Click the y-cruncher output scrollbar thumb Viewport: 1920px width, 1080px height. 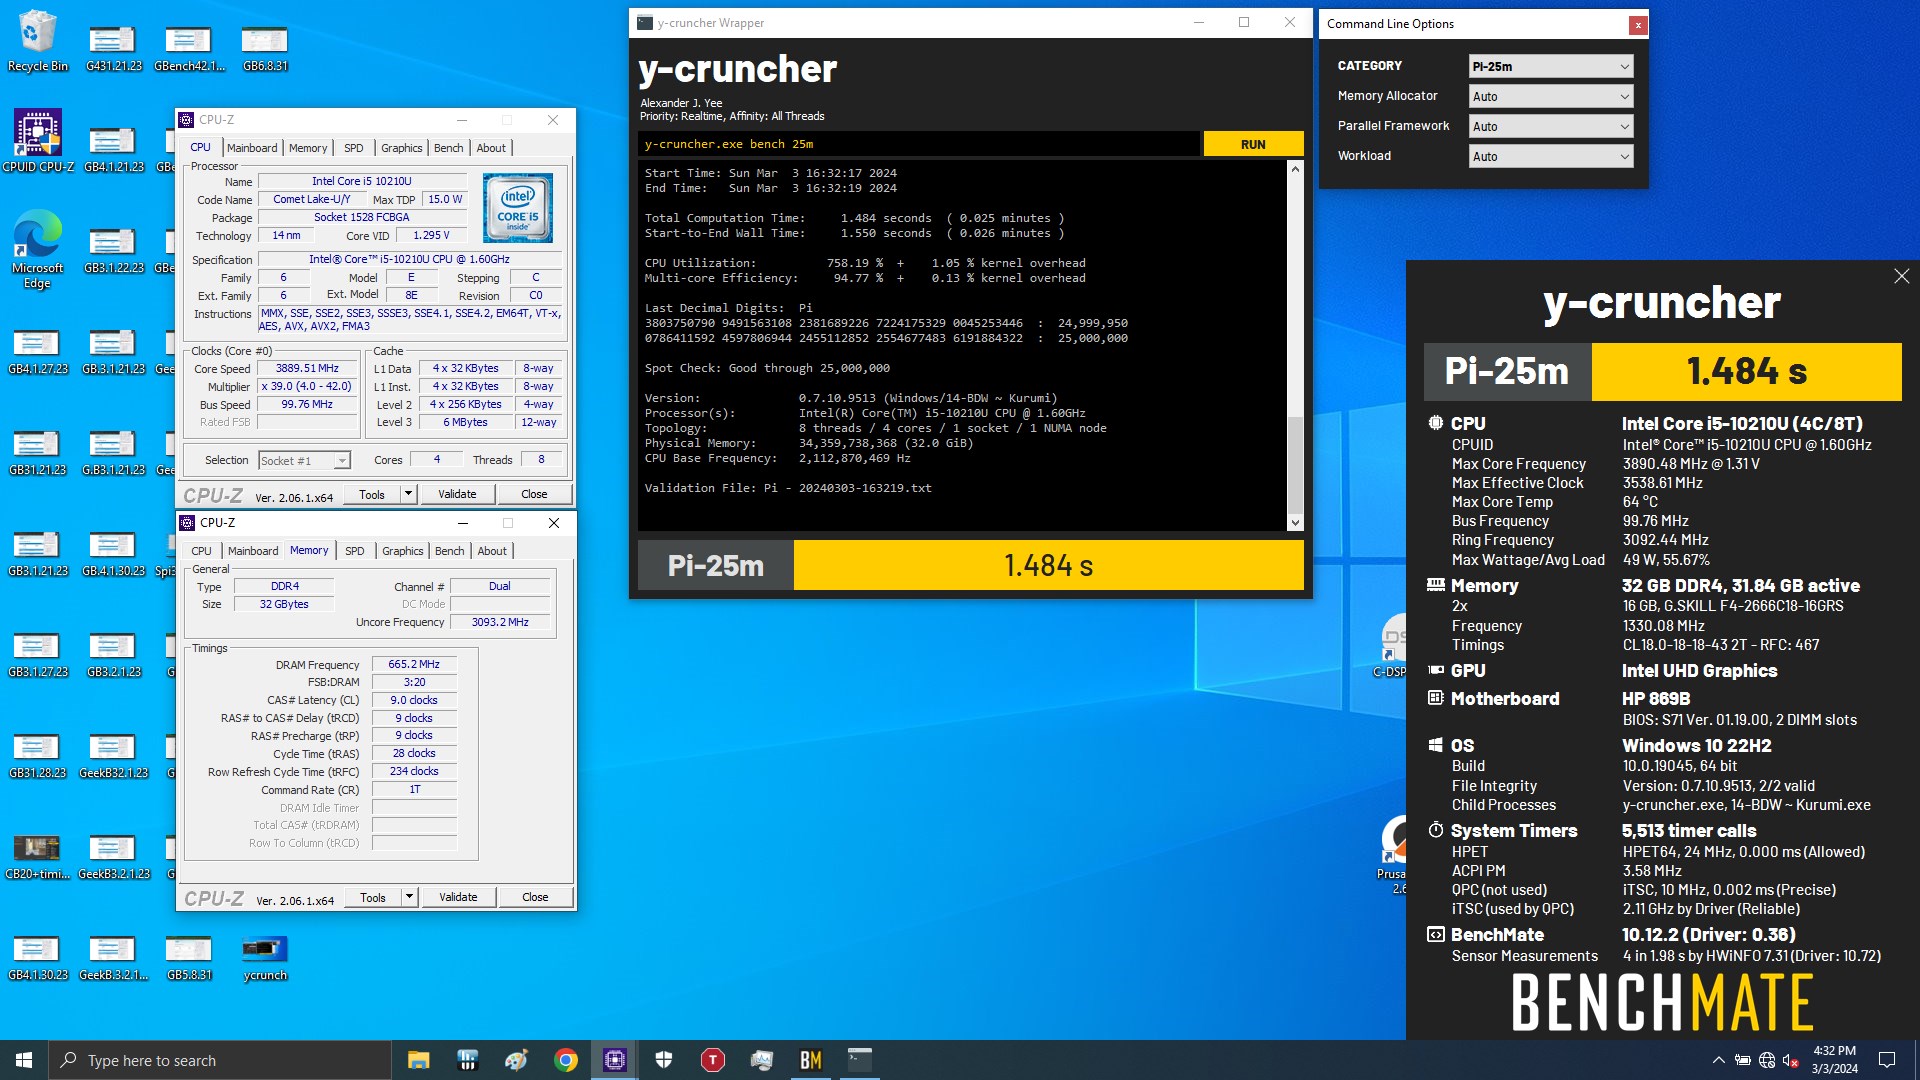pos(1295,463)
